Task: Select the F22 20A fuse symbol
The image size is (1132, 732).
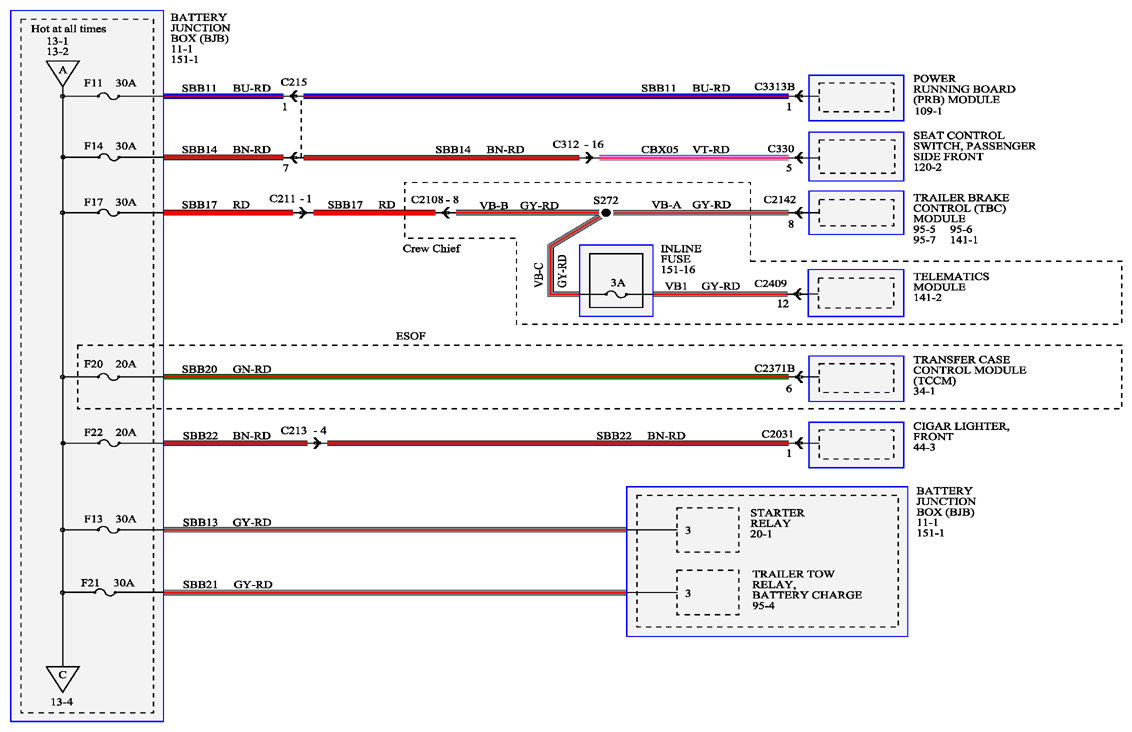Action: (108, 443)
